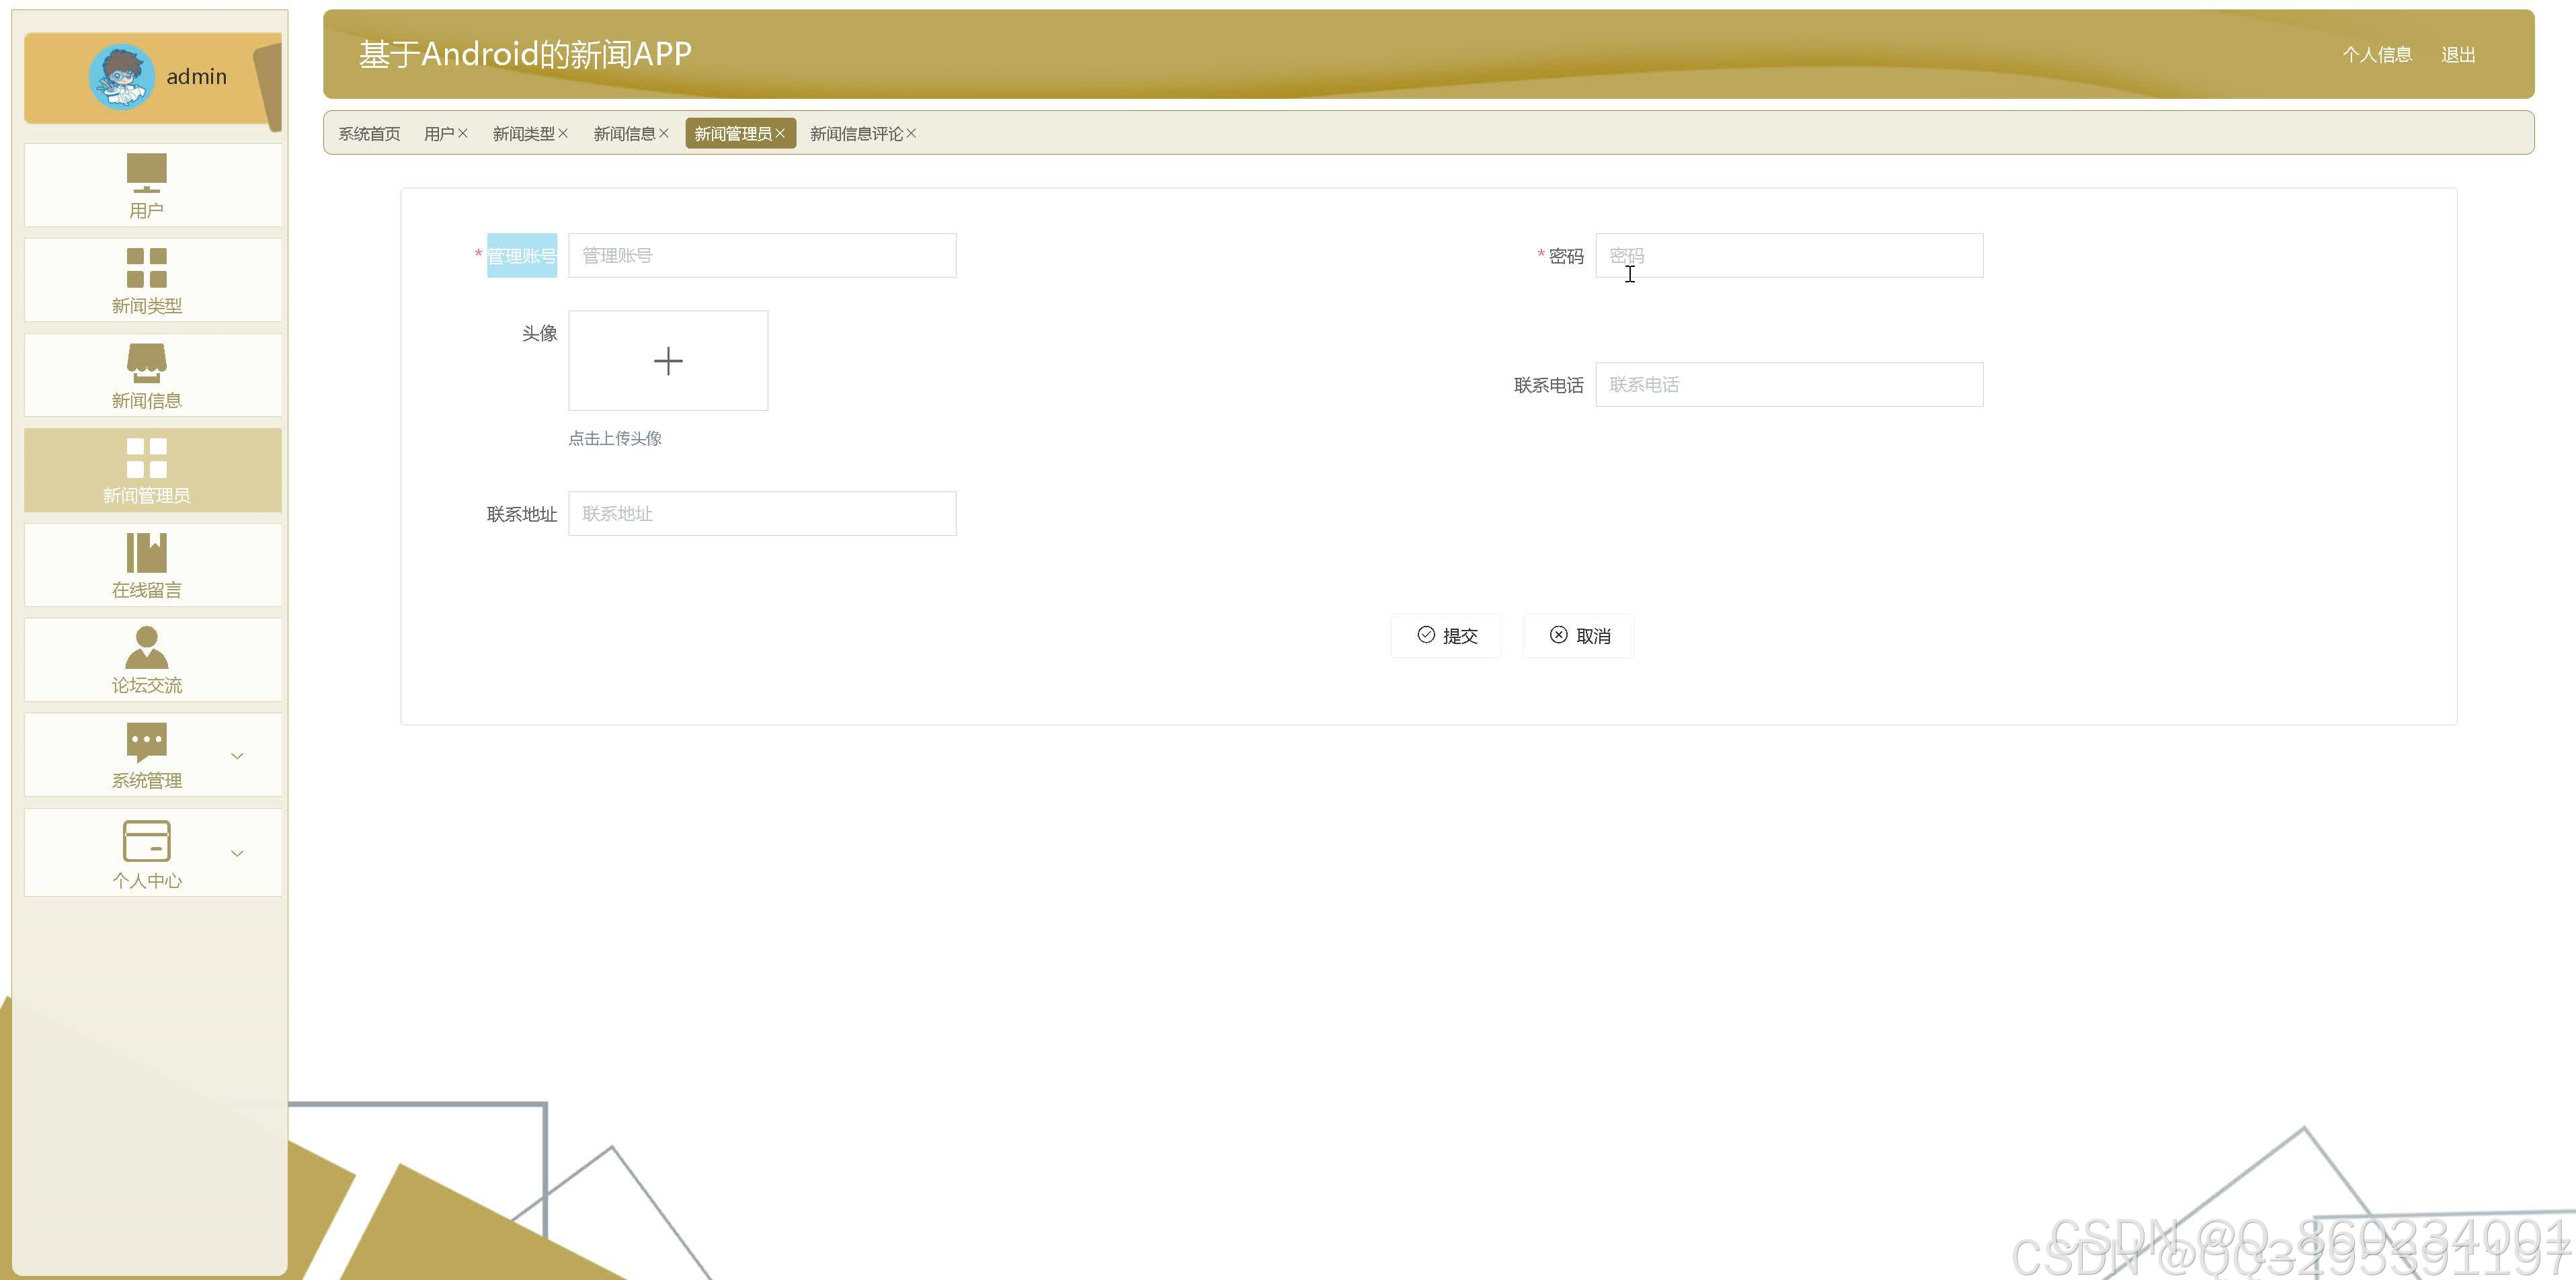Click the 论坛交流 person icon

click(x=146, y=647)
